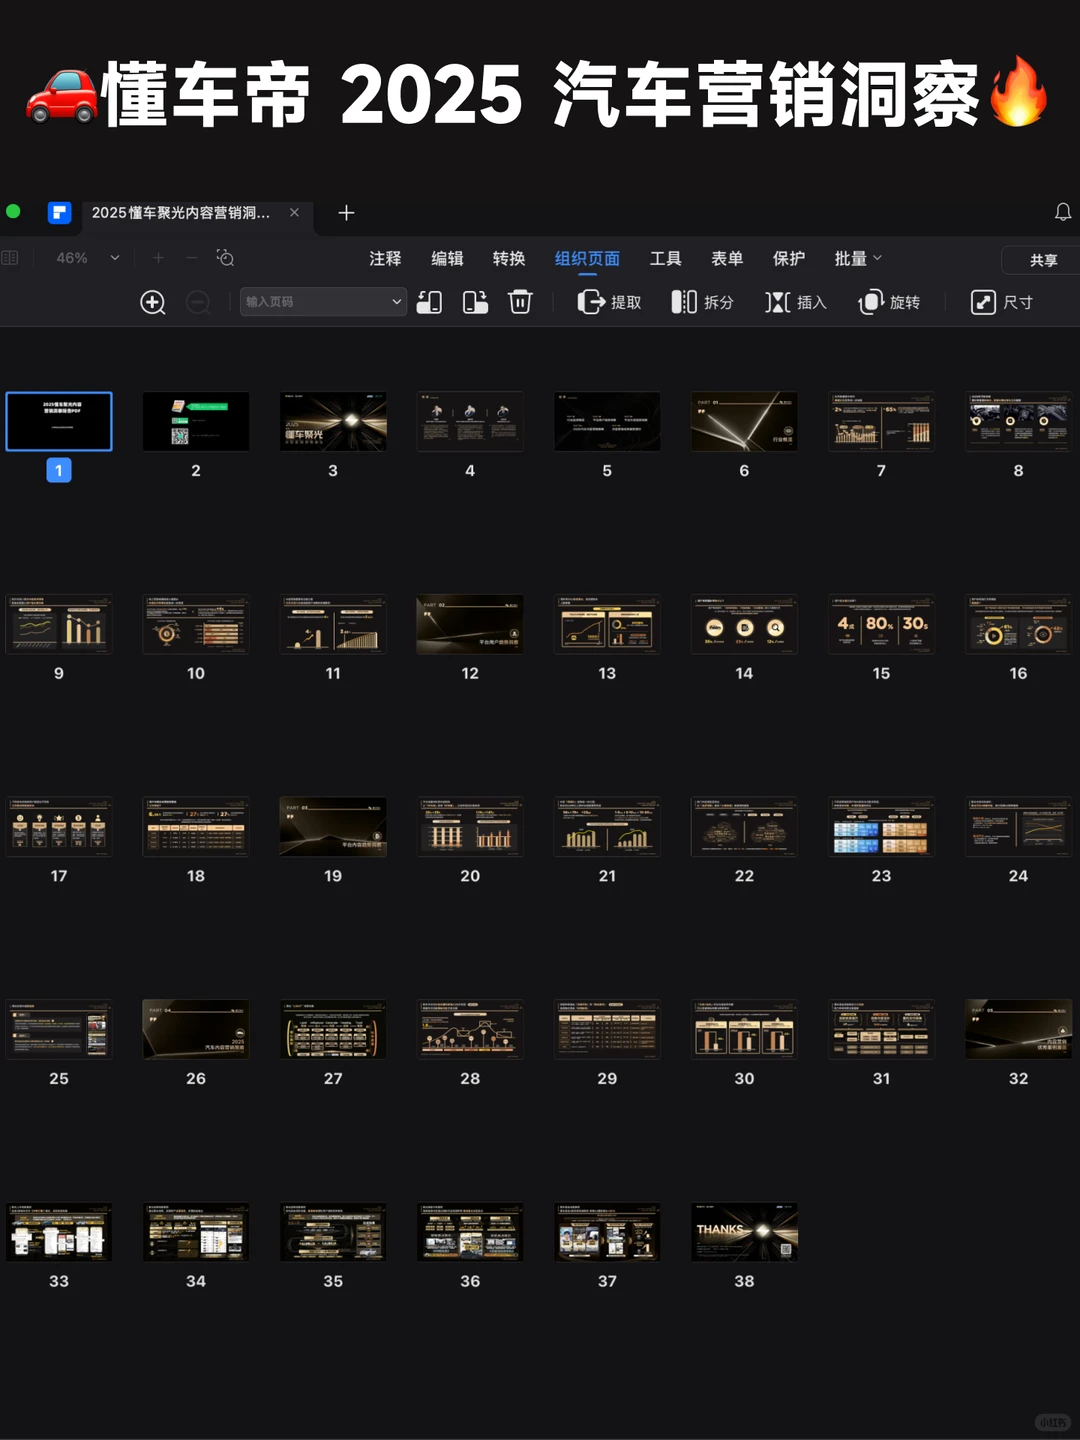Click the 插入 insert pages tool

click(x=796, y=302)
